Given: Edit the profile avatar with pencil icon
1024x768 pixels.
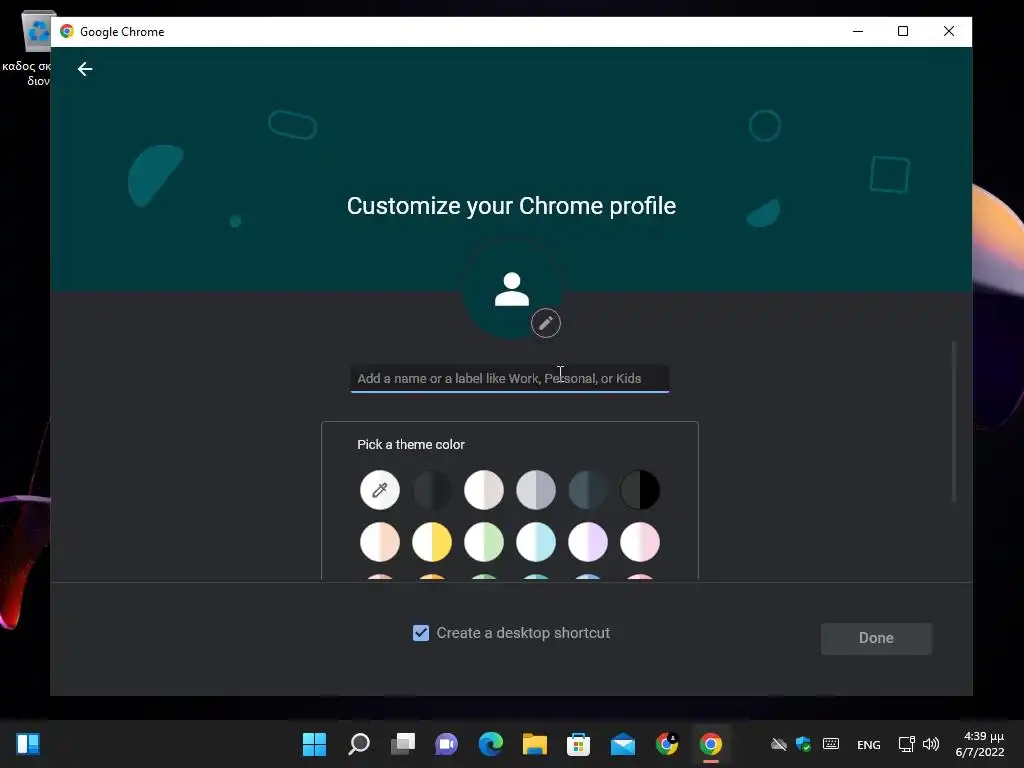Looking at the screenshot, I should (x=545, y=323).
